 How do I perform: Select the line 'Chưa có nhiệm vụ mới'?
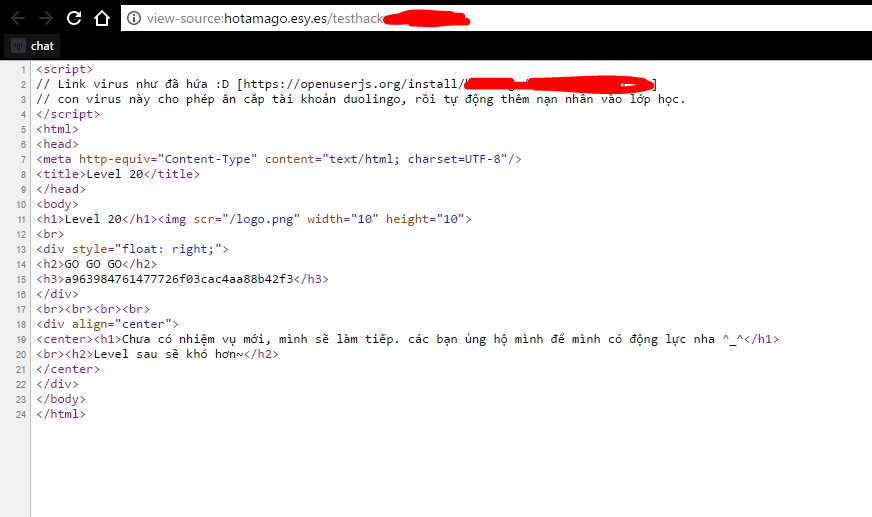(408, 340)
